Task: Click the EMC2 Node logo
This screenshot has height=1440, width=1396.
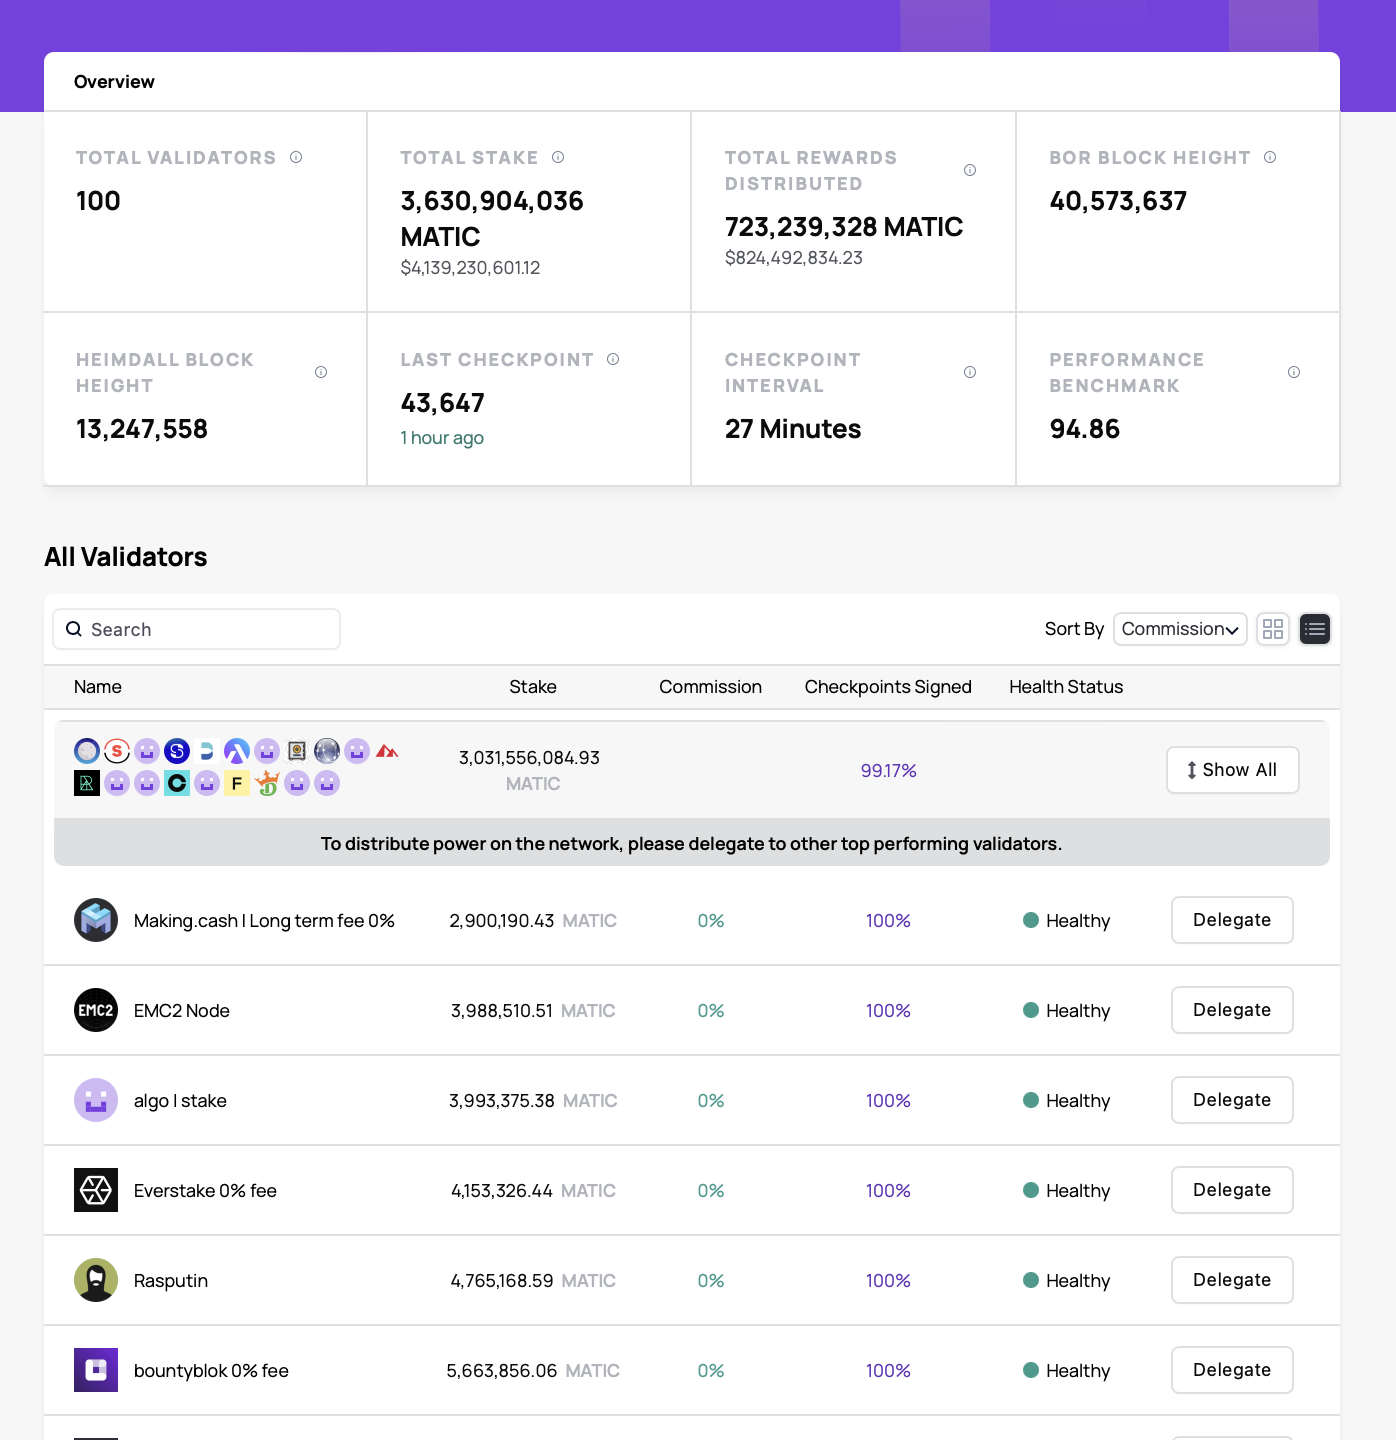Action: (96, 1010)
